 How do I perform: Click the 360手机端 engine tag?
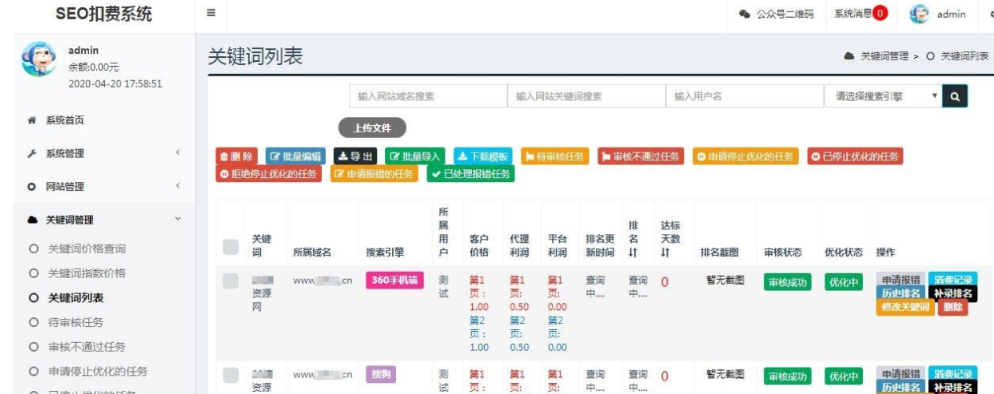pyautogui.click(x=394, y=281)
